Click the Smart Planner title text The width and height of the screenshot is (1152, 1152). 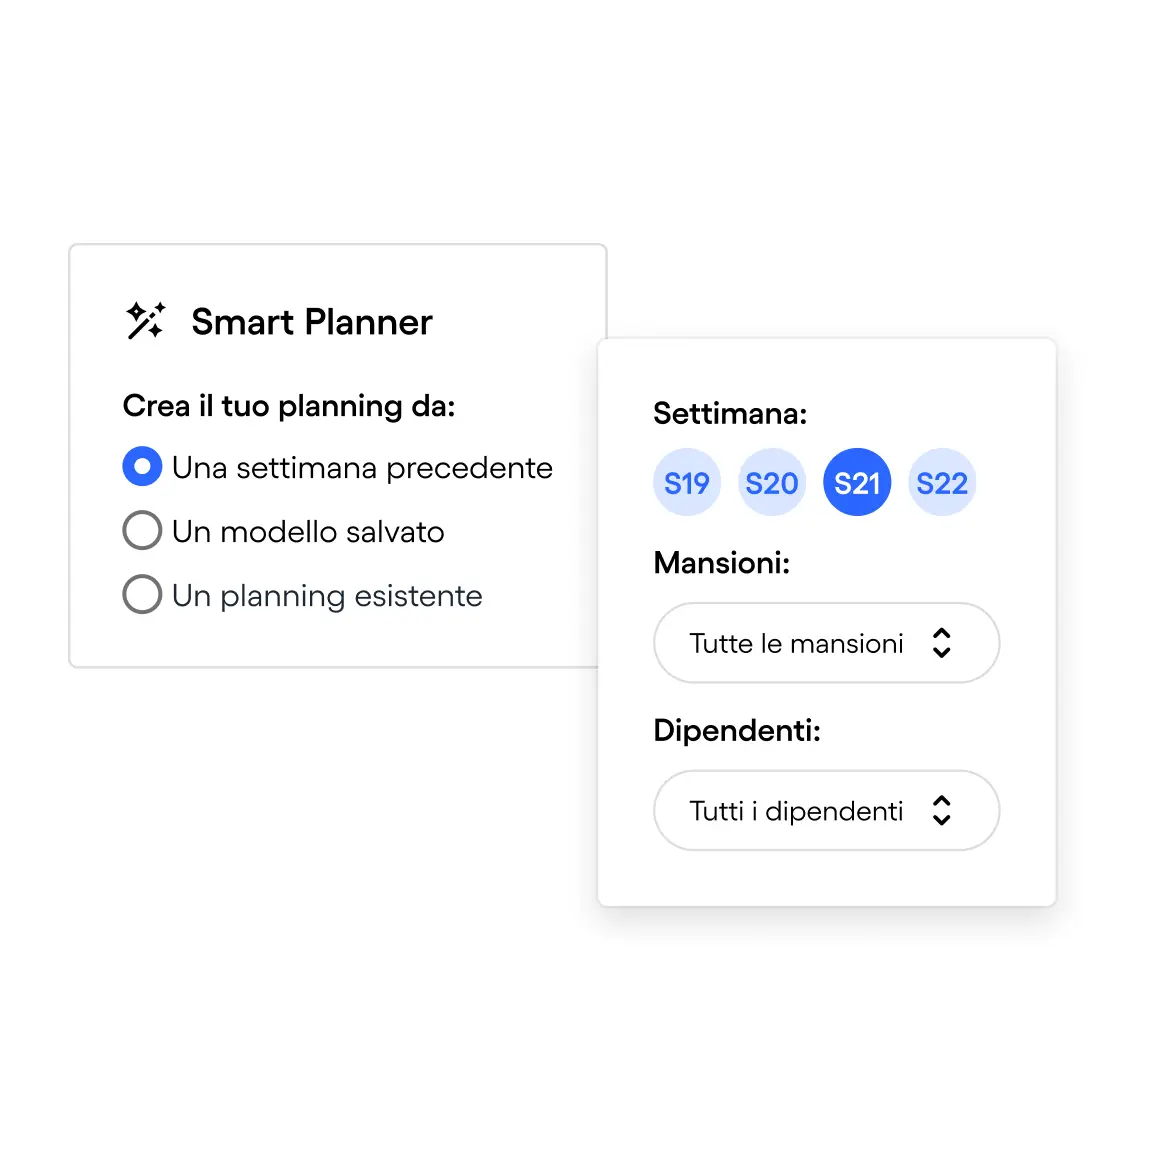pyautogui.click(x=312, y=321)
